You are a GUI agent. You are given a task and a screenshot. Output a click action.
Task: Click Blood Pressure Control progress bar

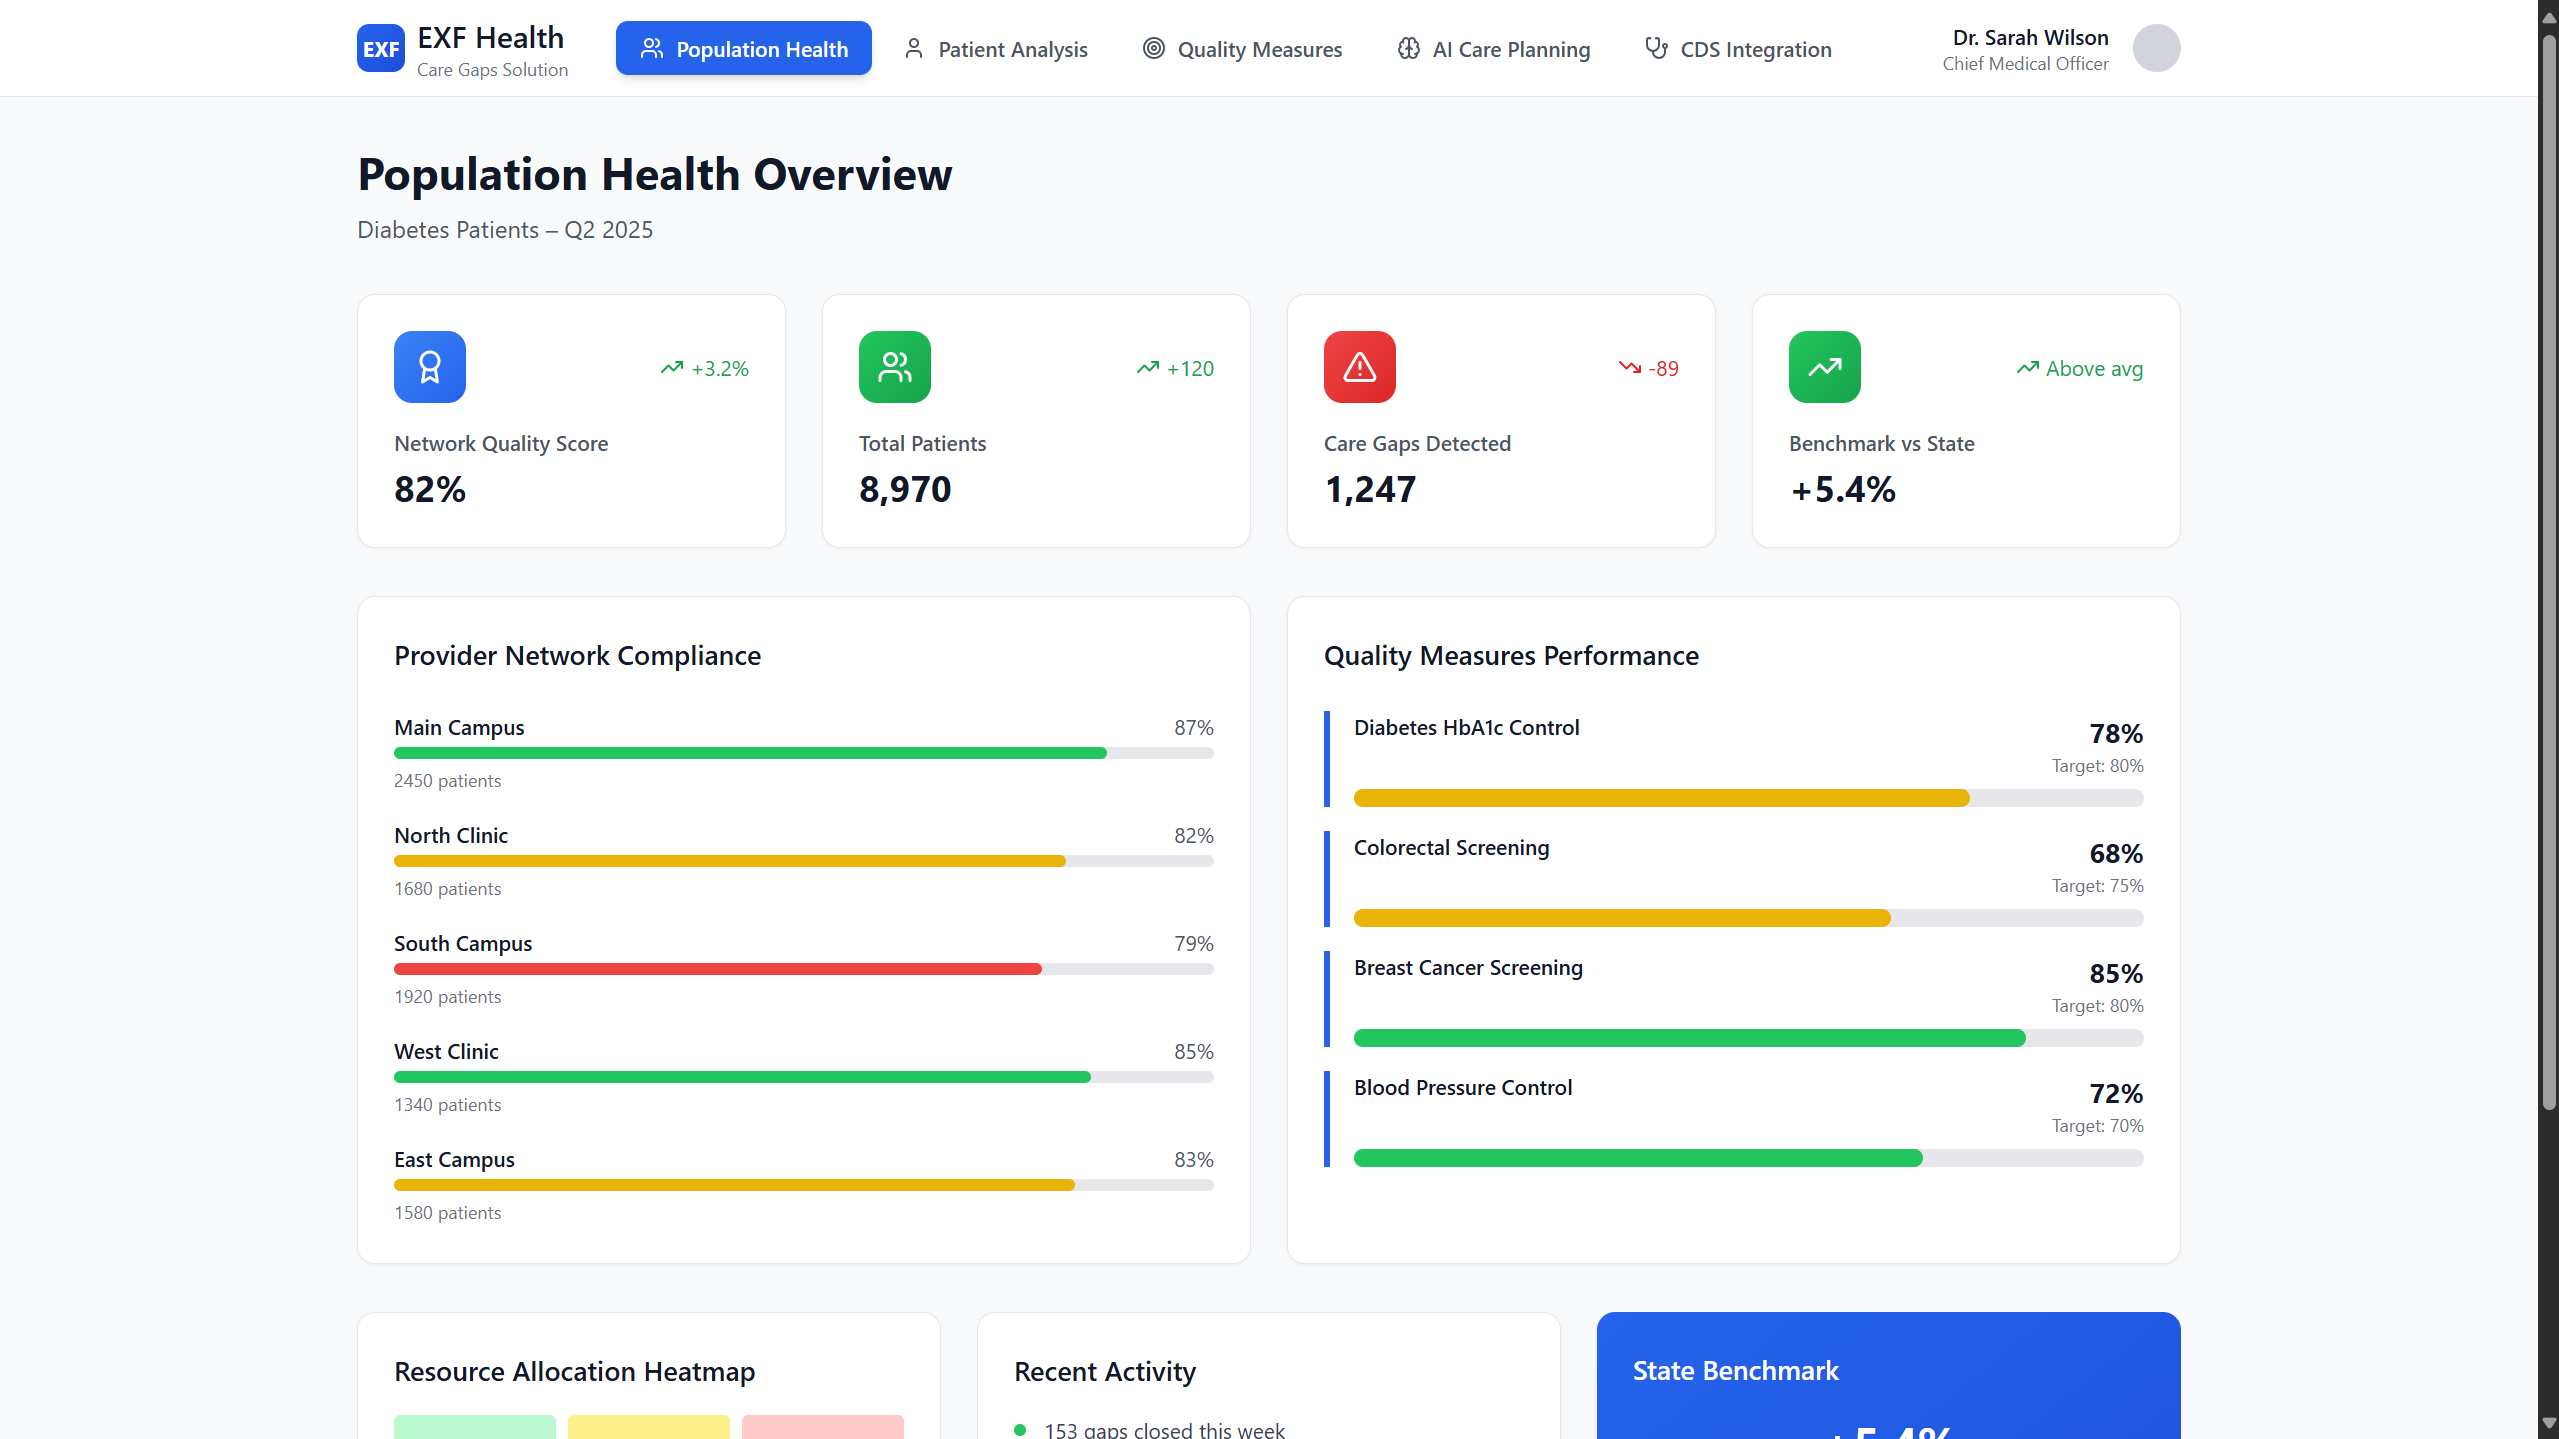pyautogui.click(x=1749, y=1158)
